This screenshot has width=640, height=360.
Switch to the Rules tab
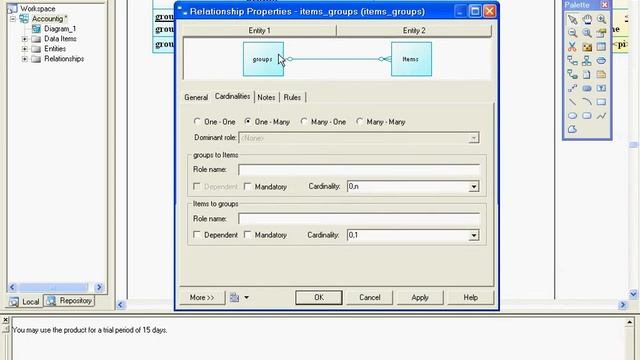coord(292,97)
